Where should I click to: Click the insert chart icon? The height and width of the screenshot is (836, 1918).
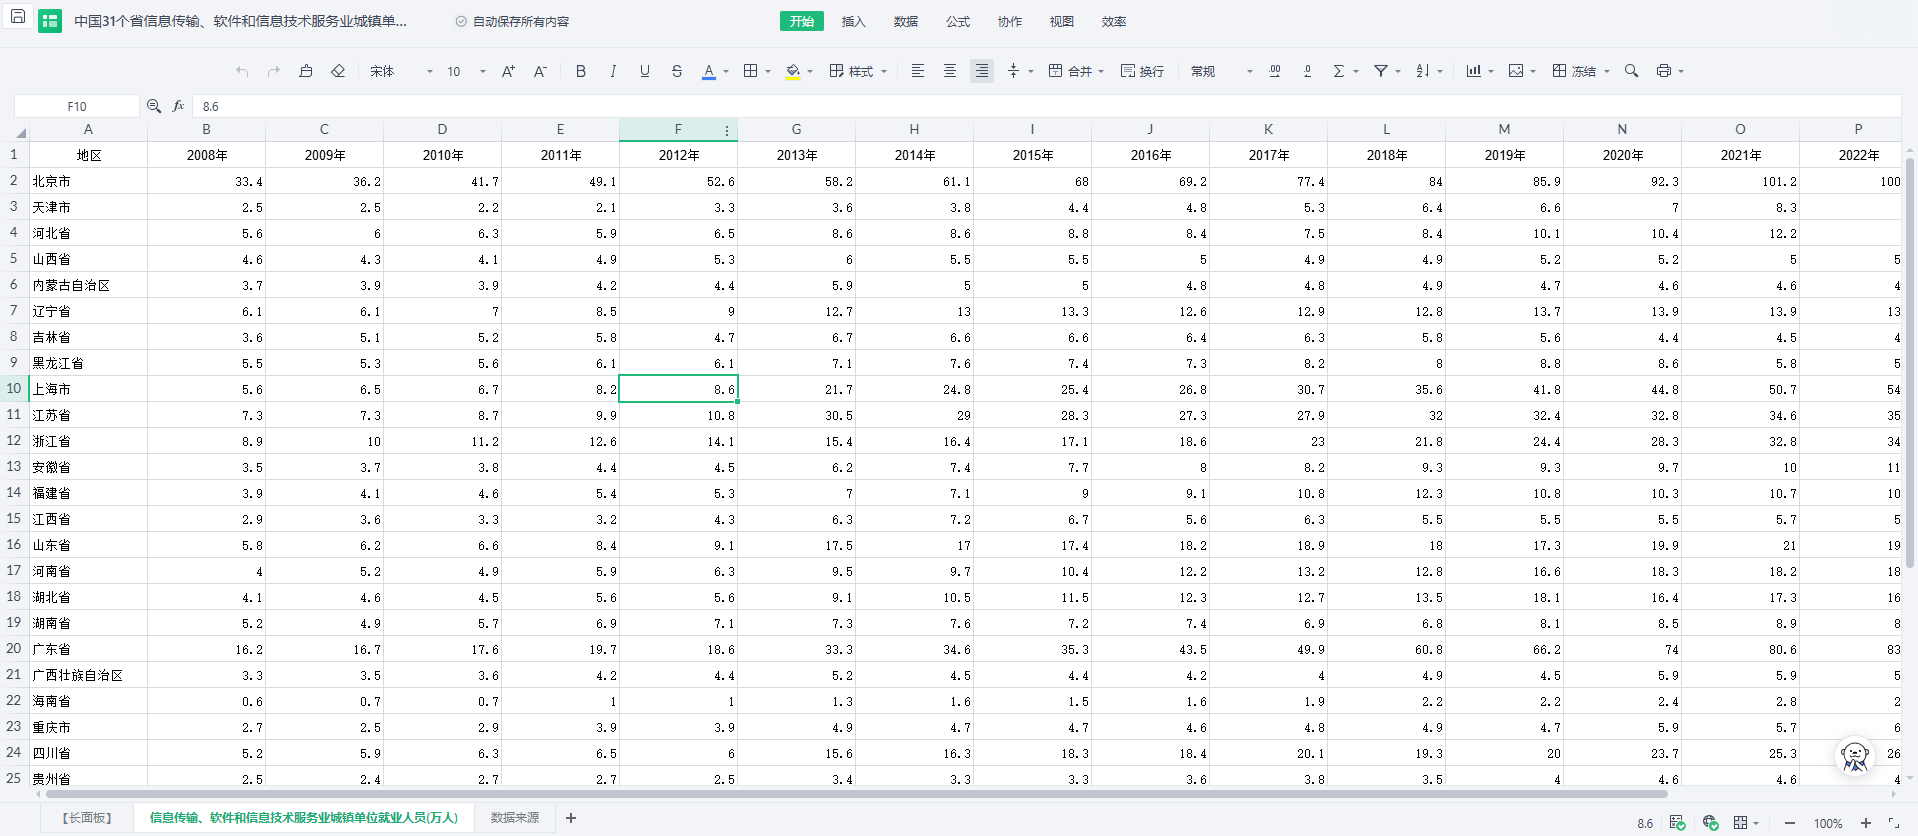[x=1473, y=71]
